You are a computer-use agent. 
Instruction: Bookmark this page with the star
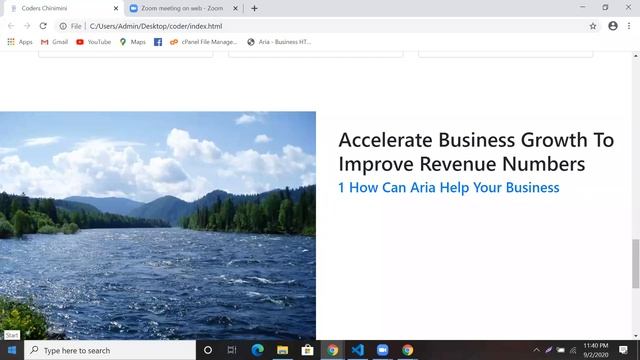click(593, 26)
